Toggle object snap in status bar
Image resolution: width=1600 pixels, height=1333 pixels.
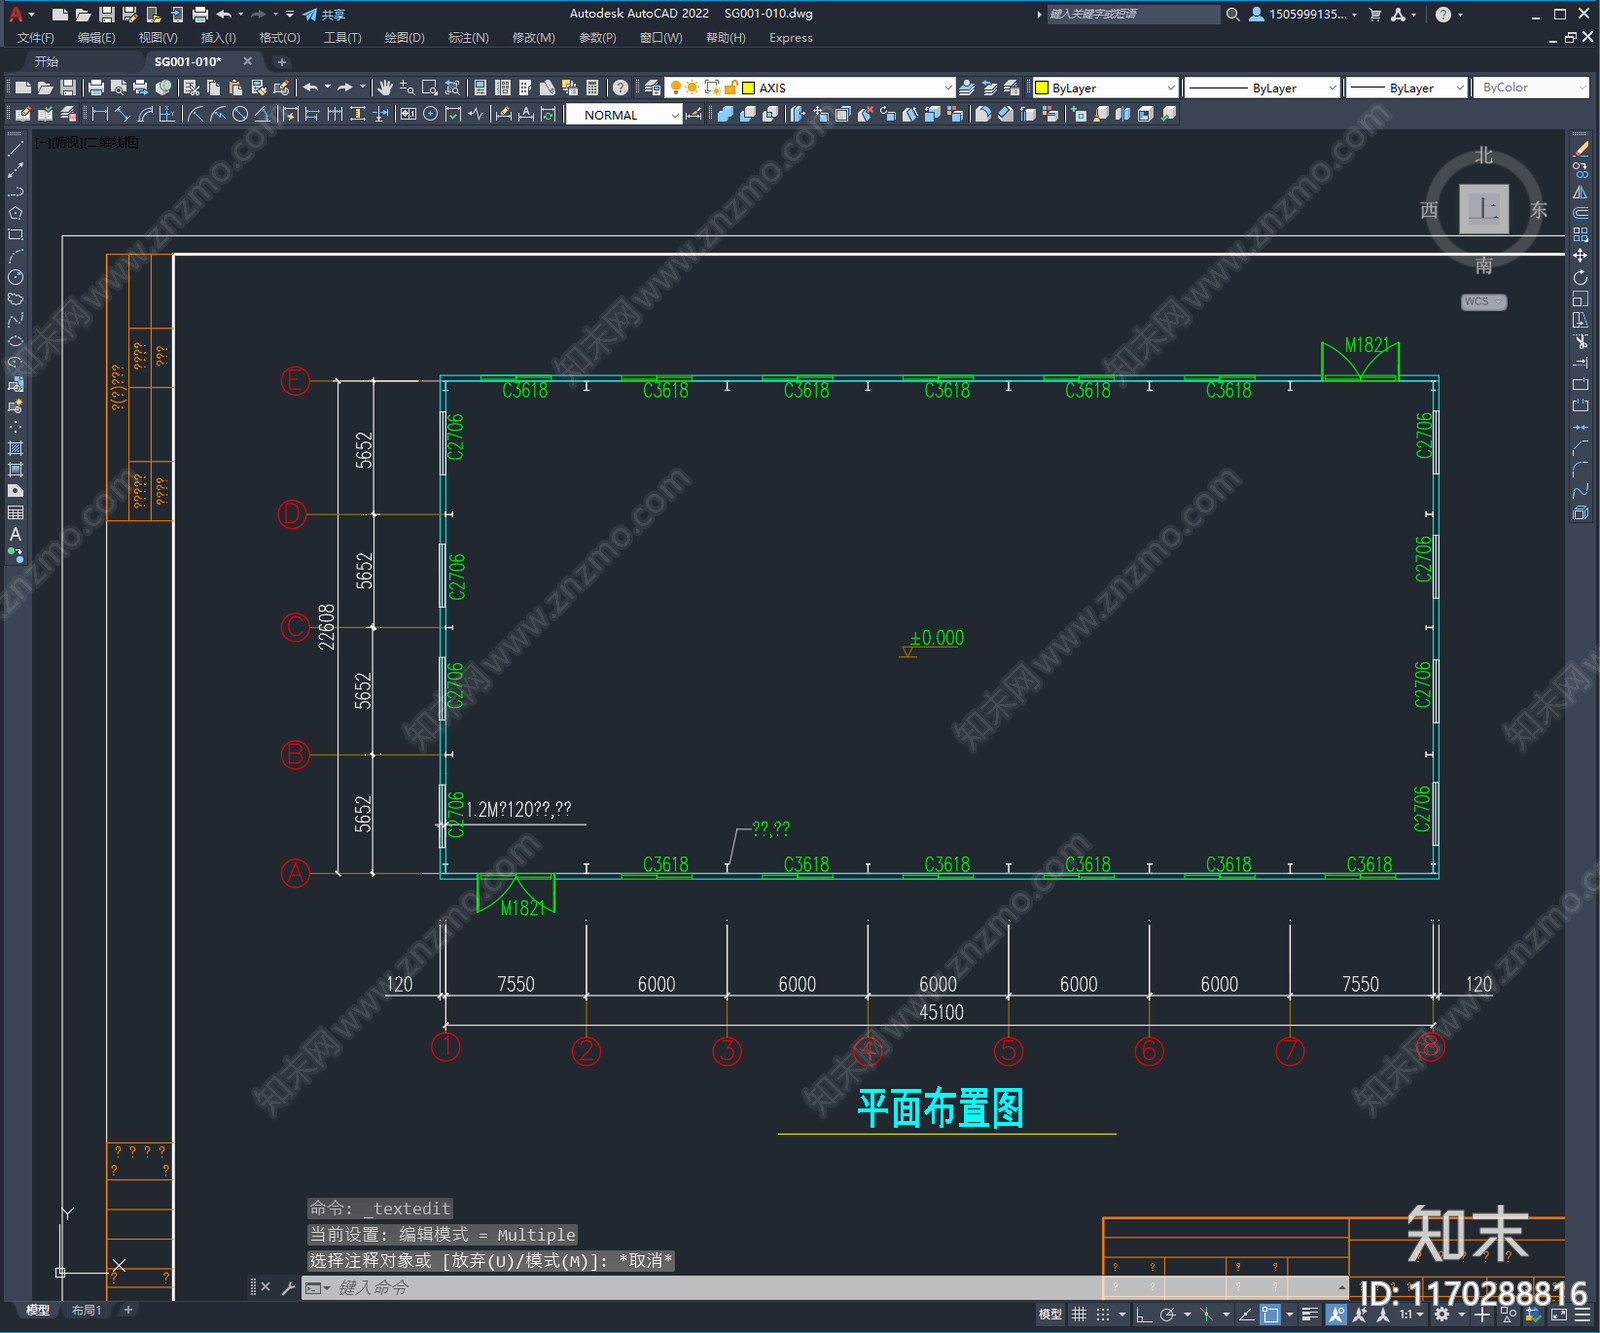tap(1270, 1314)
